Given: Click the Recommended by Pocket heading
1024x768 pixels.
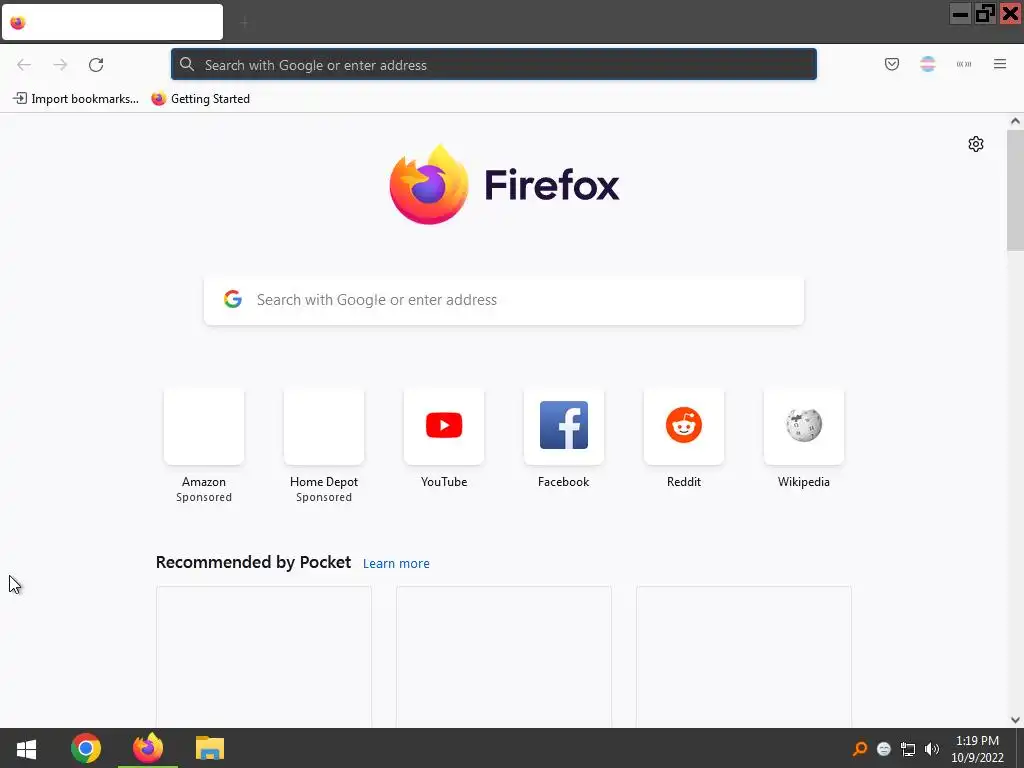Looking at the screenshot, I should tap(253, 562).
